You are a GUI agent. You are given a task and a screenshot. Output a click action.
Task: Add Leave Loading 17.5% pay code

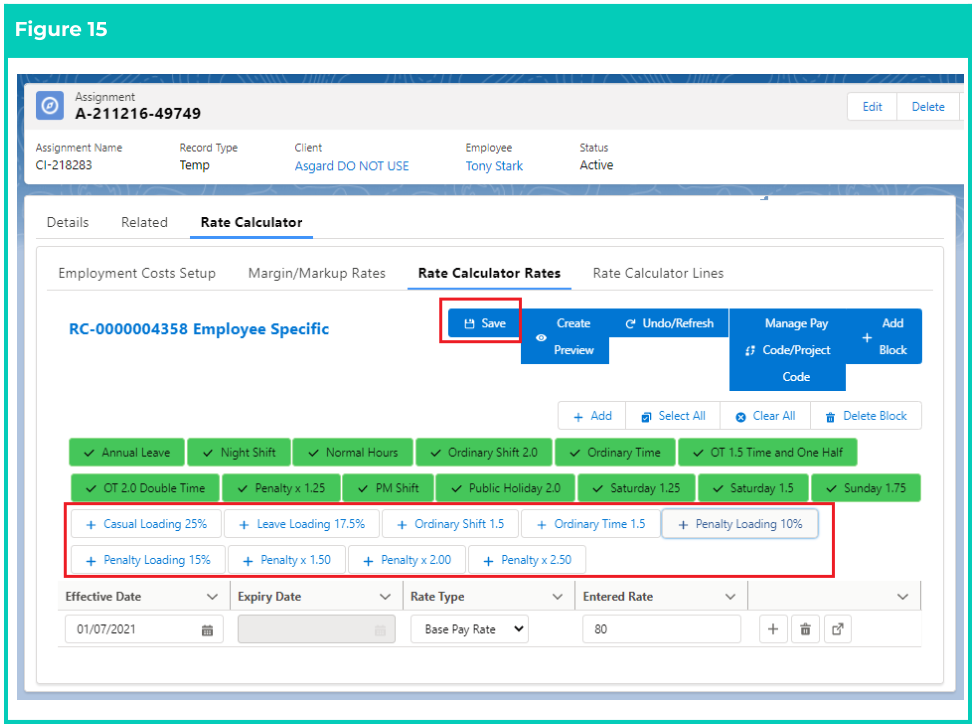[x=302, y=524]
